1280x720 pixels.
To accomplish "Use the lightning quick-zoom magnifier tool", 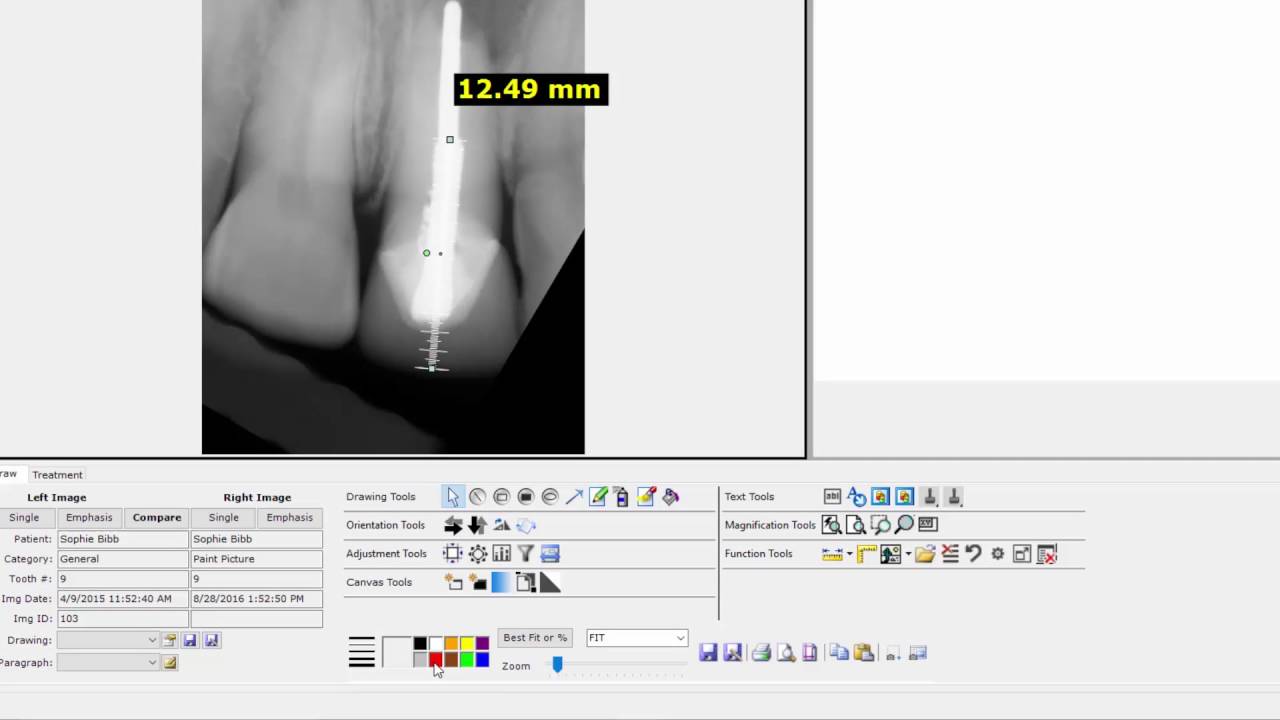I will point(831,525).
